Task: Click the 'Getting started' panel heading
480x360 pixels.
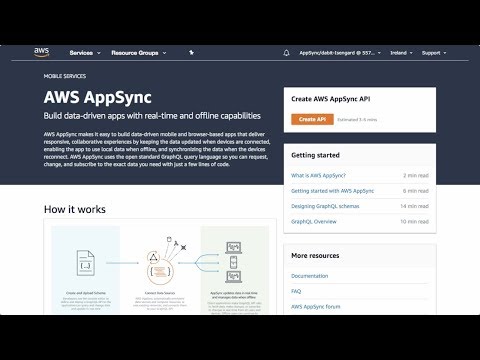Action: pyautogui.click(x=315, y=155)
